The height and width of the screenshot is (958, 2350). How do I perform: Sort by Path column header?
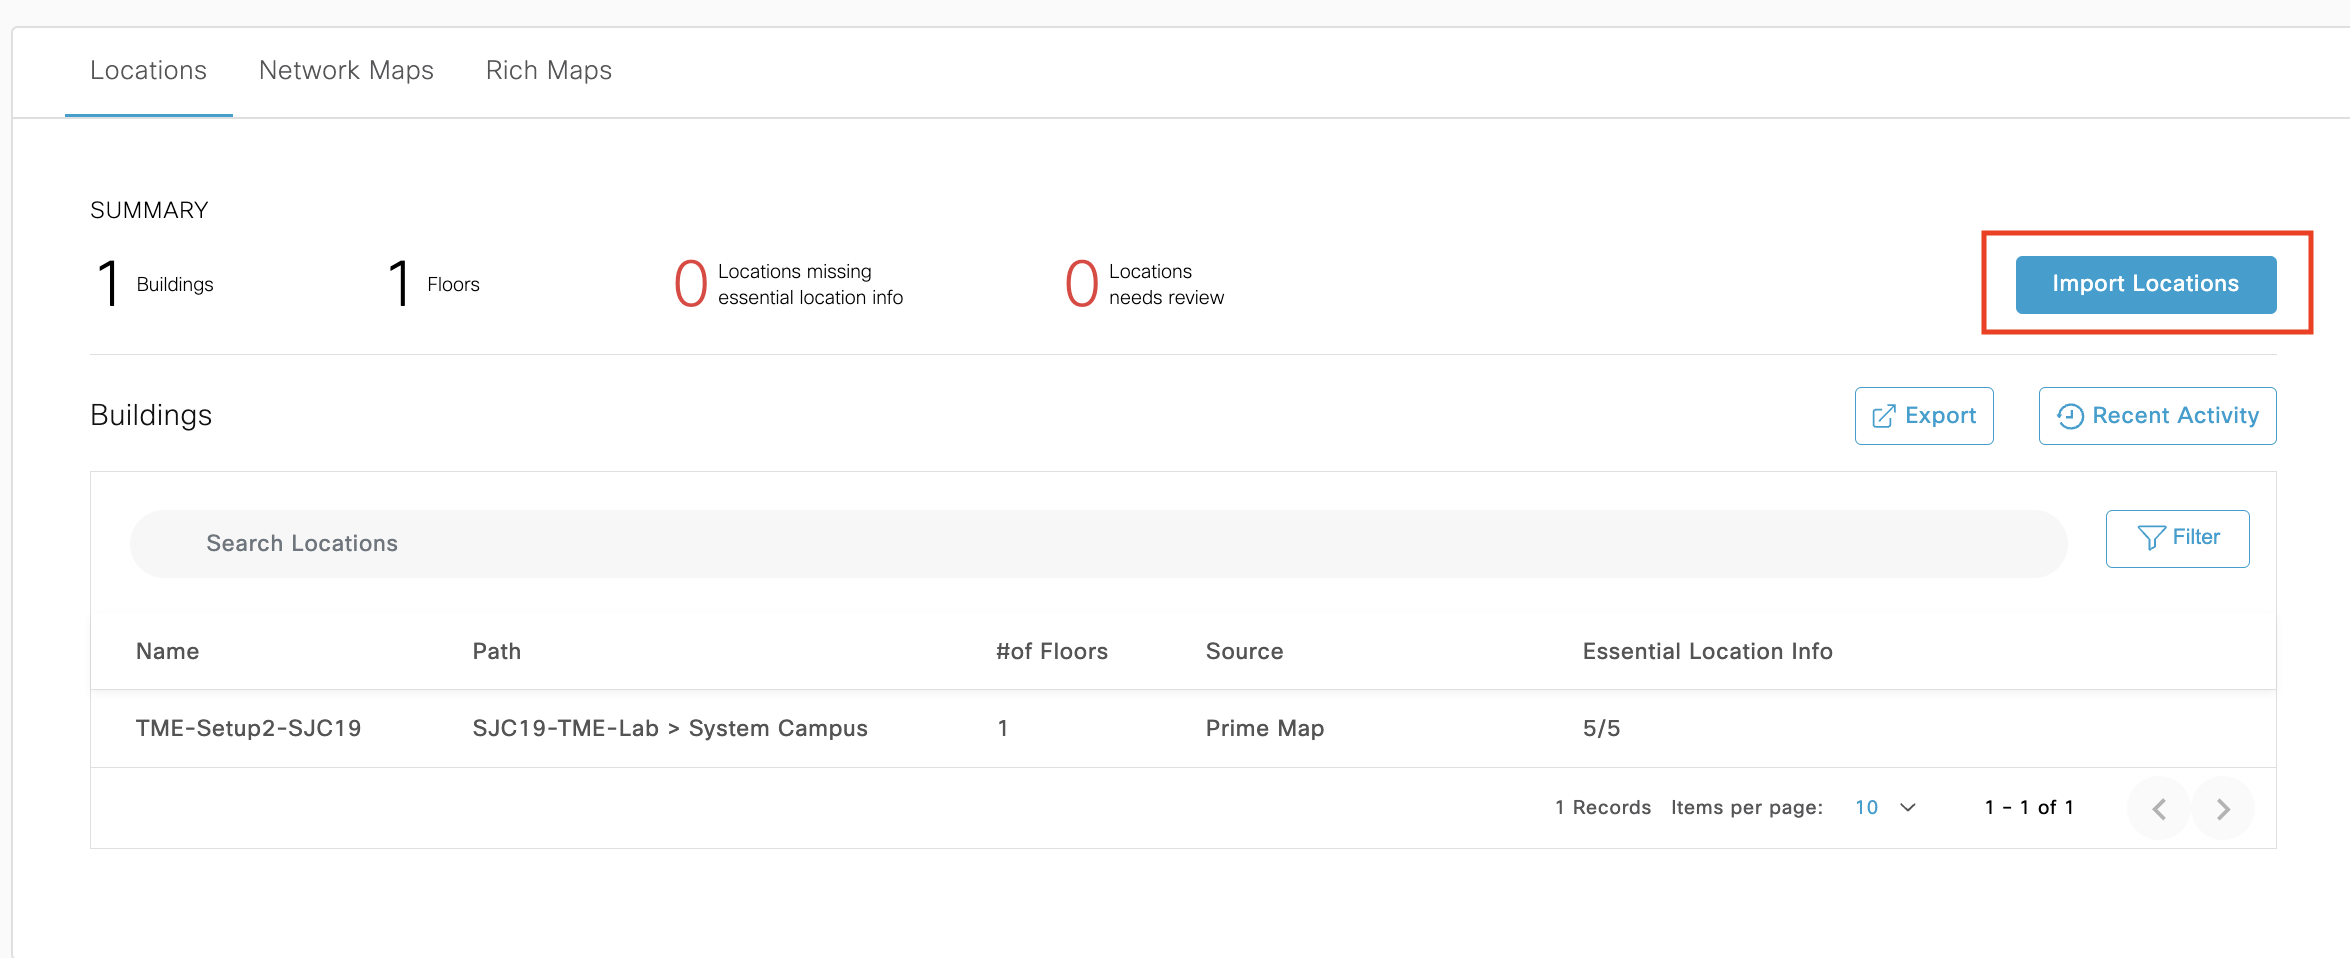496,651
